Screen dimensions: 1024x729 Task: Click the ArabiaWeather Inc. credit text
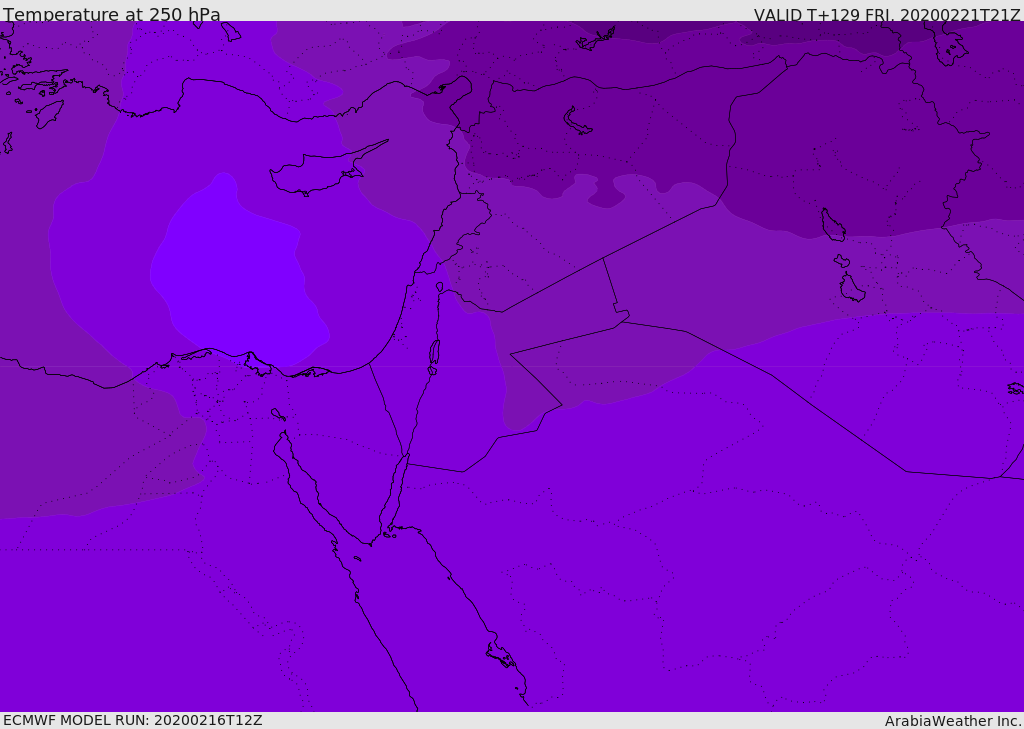(953, 721)
